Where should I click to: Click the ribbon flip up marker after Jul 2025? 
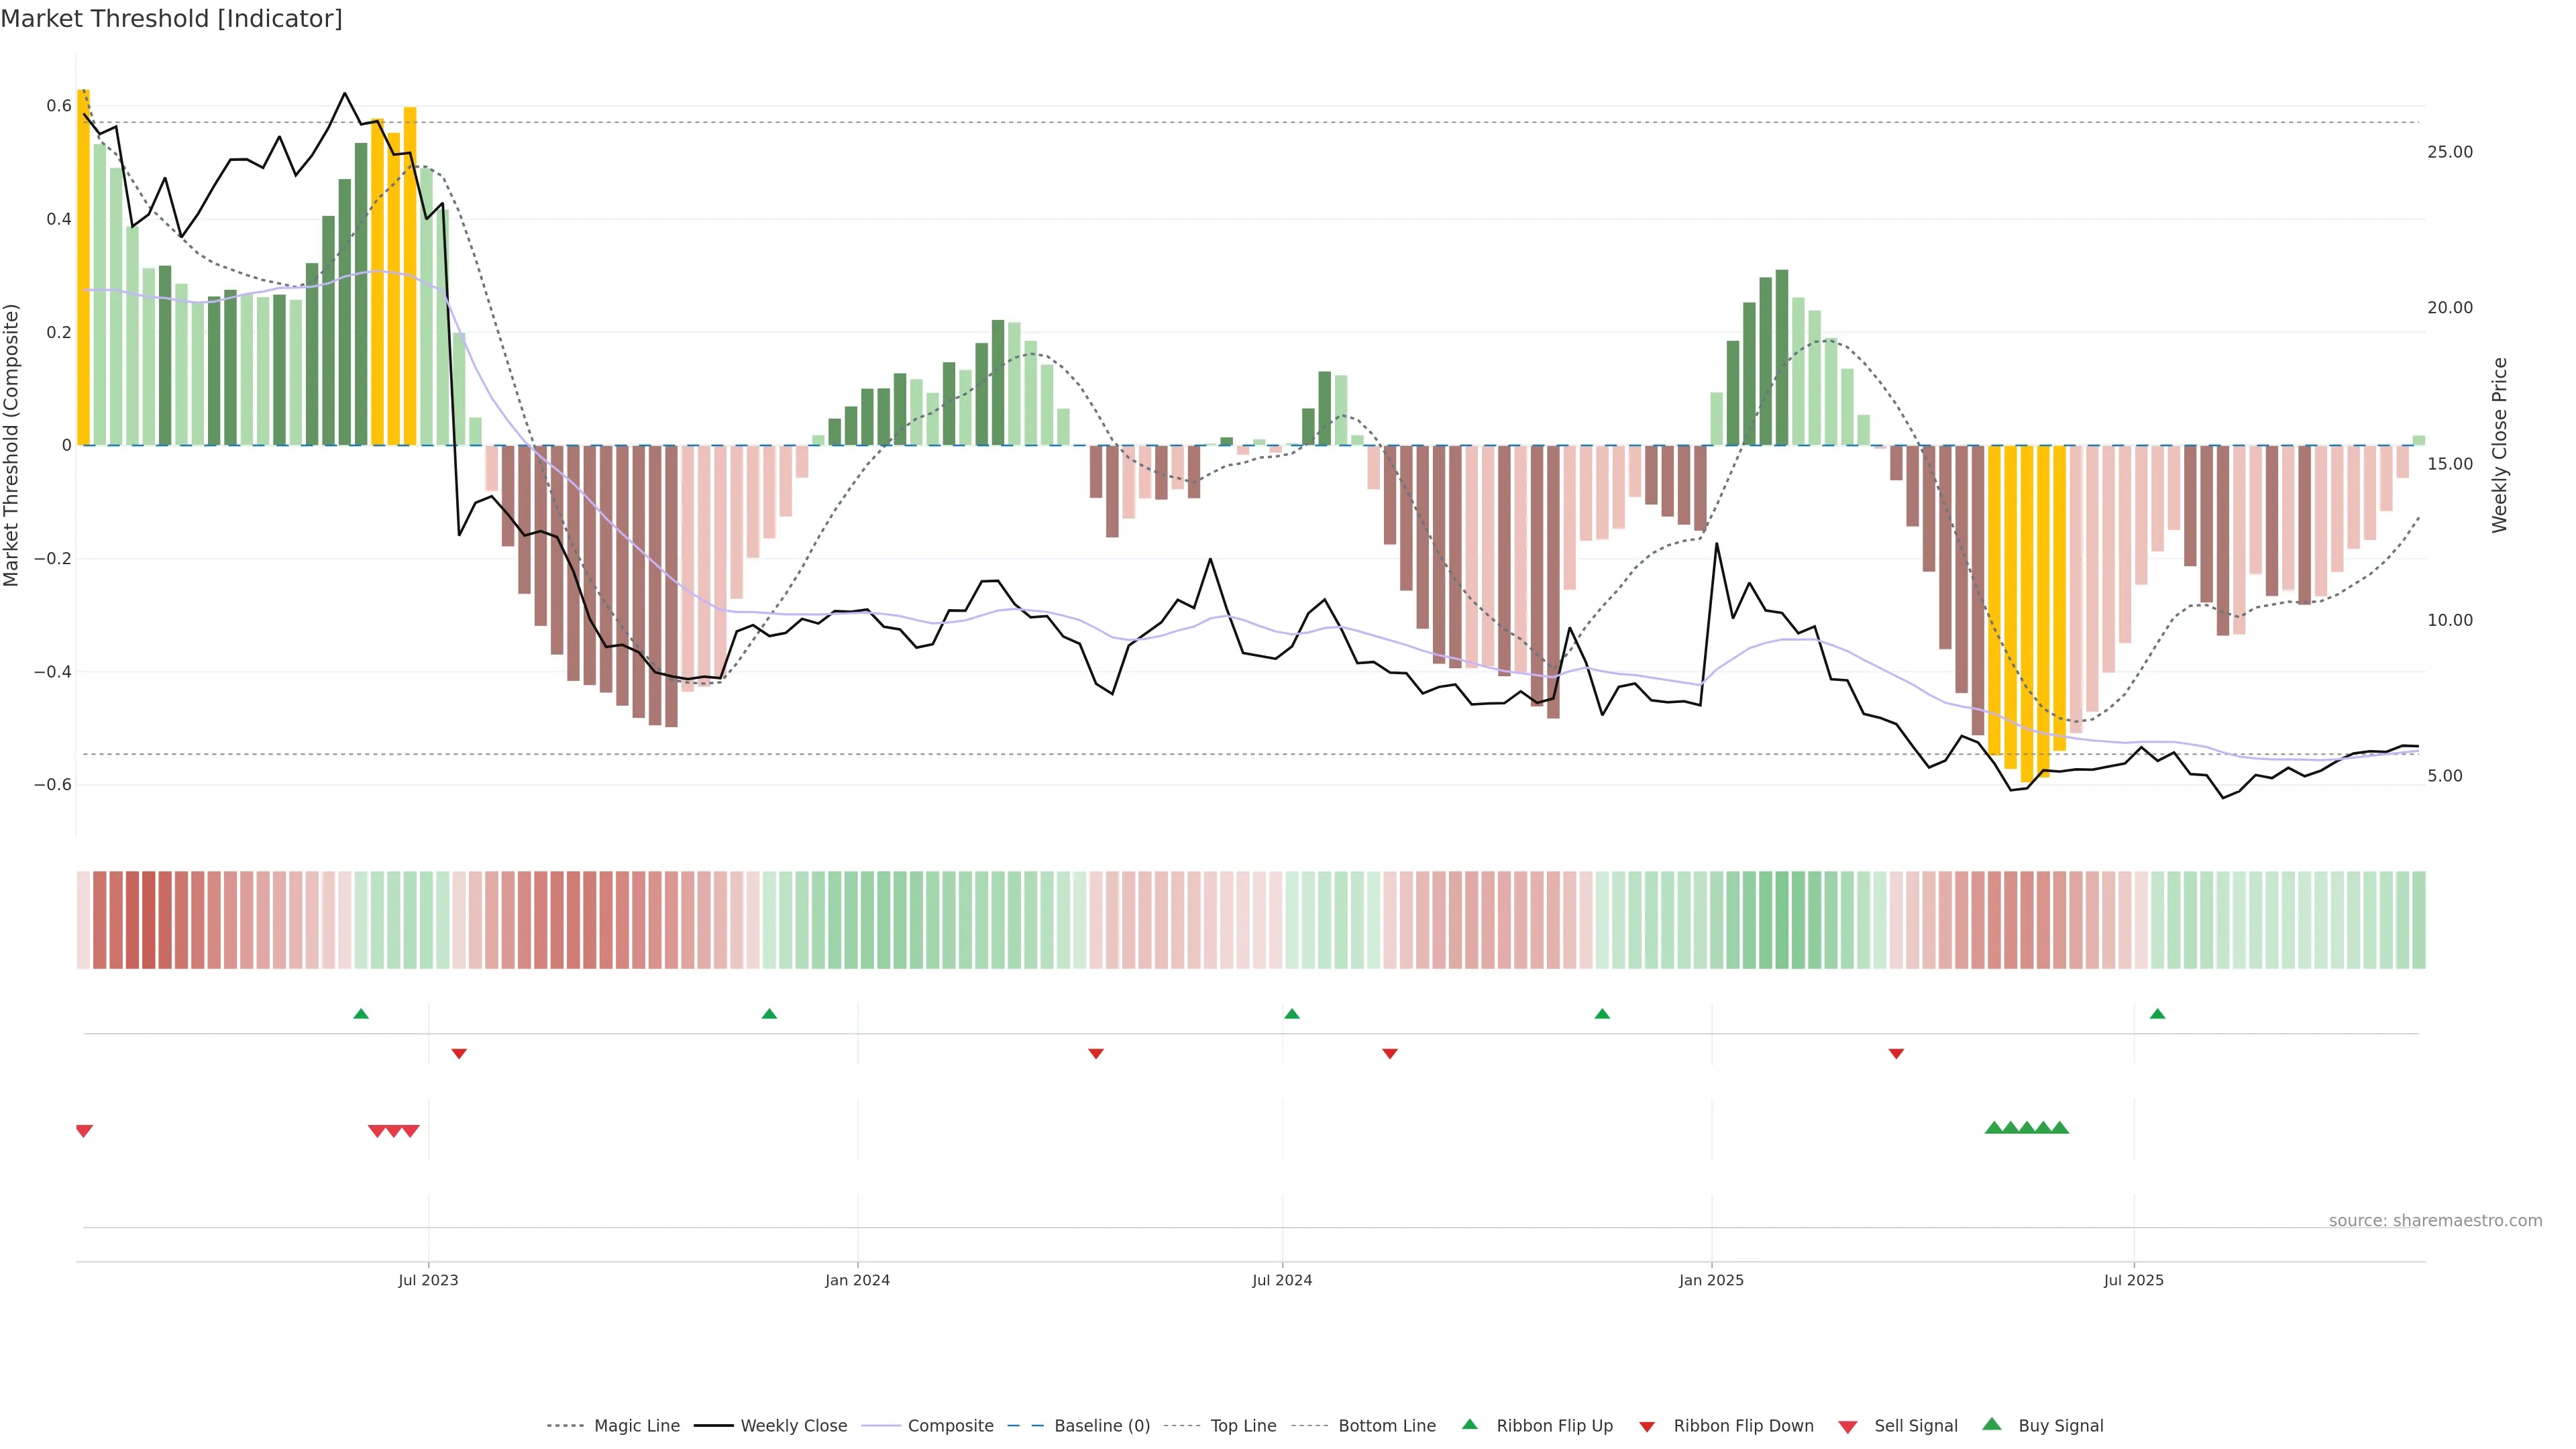point(2157,1014)
